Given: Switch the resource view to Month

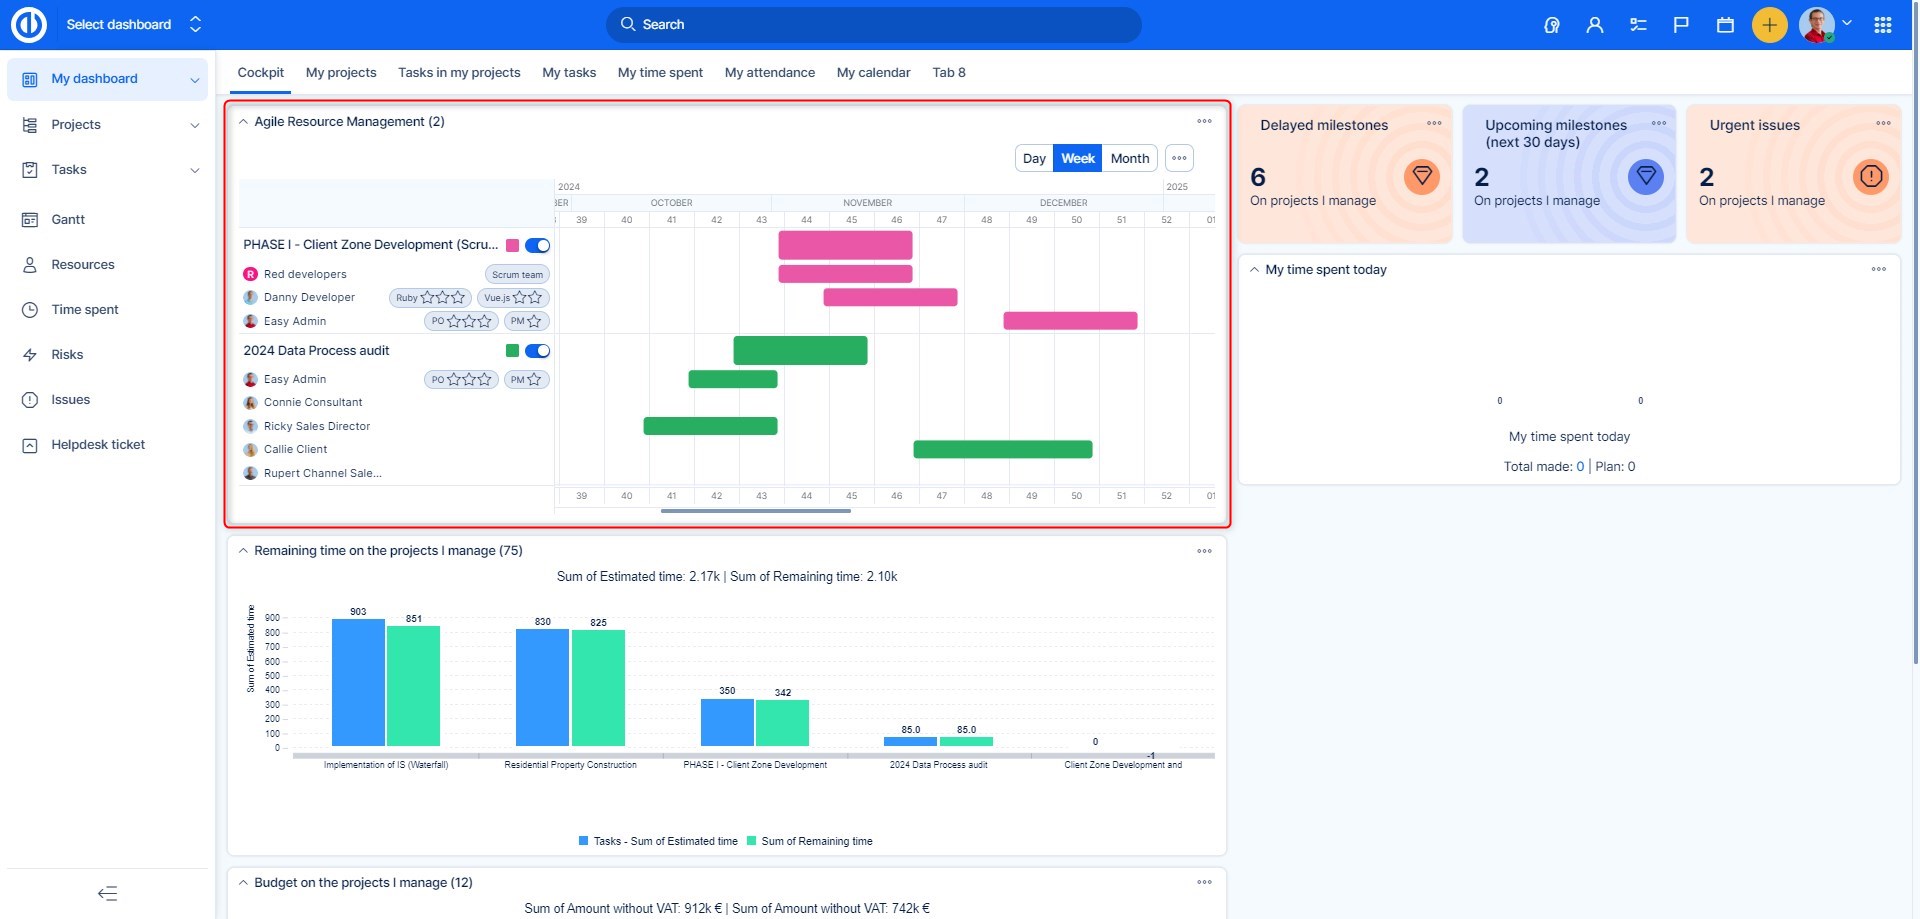Looking at the screenshot, I should click(x=1129, y=159).
